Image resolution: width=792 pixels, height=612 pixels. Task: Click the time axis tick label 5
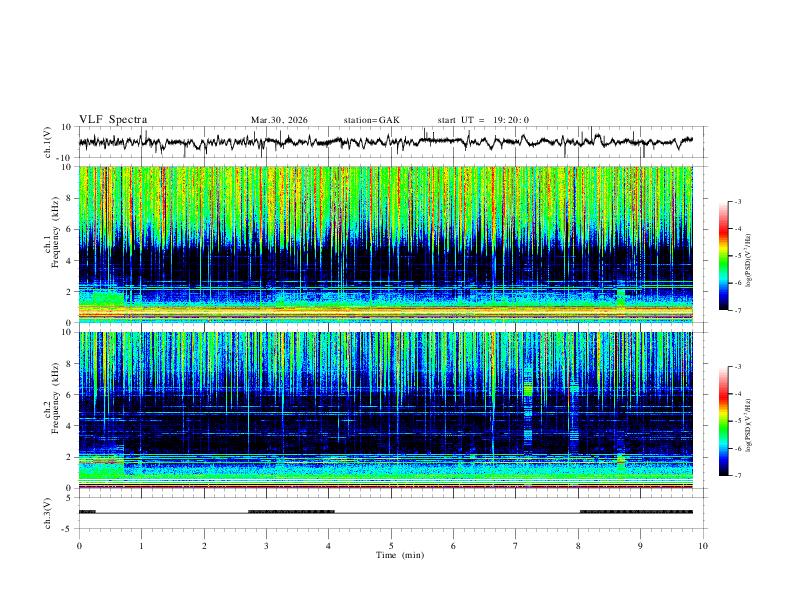tap(391, 546)
